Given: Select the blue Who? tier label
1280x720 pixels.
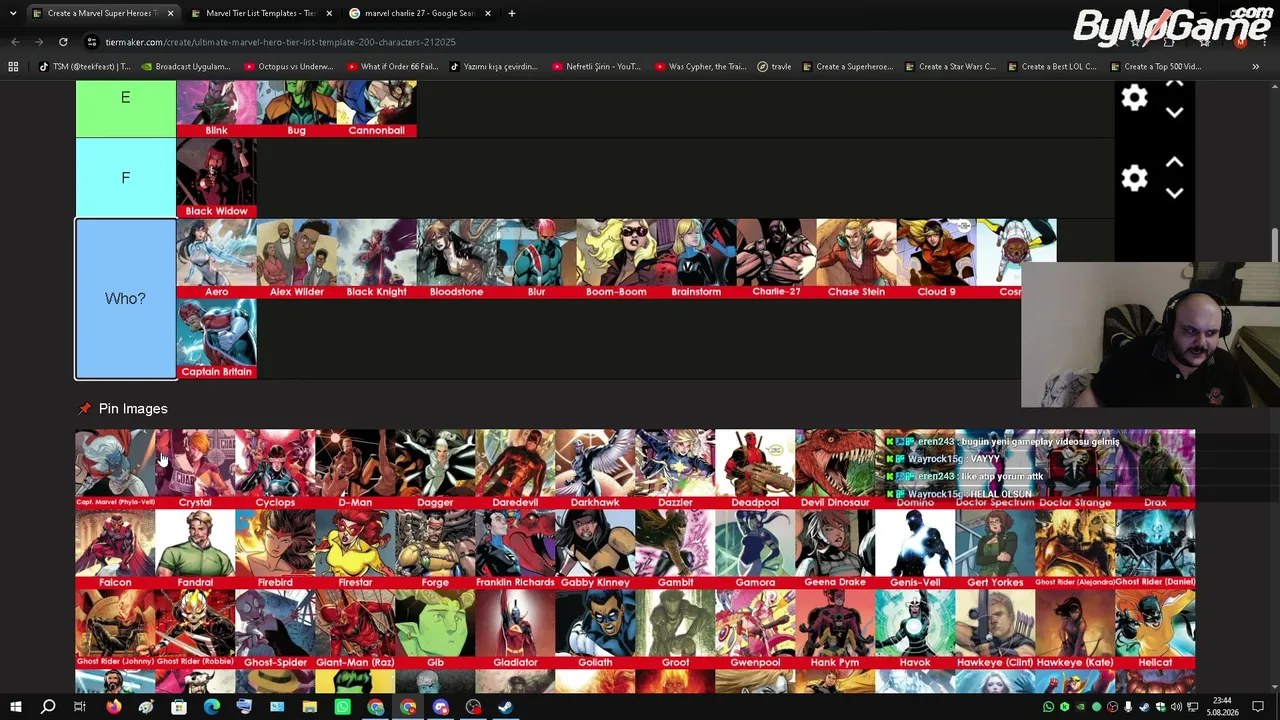Looking at the screenshot, I should pyautogui.click(x=125, y=299).
